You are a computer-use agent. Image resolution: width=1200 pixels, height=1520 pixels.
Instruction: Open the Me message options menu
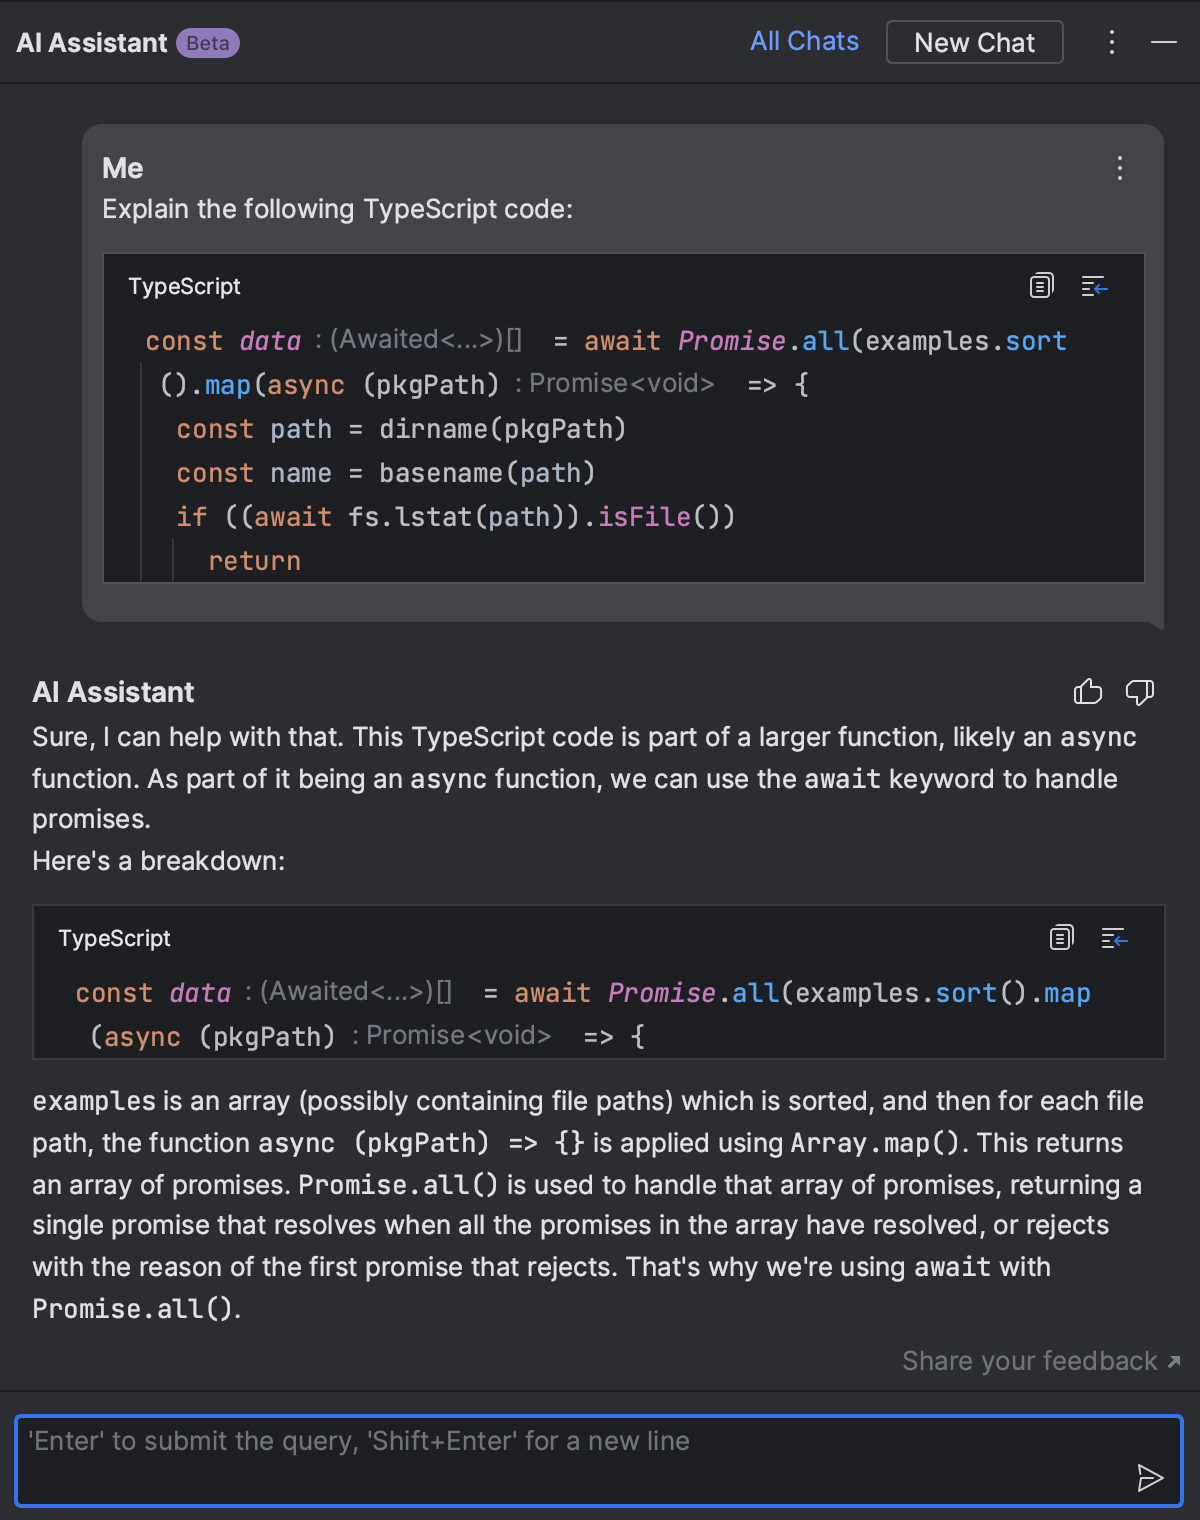pyautogui.click(x=1120, y=168)
